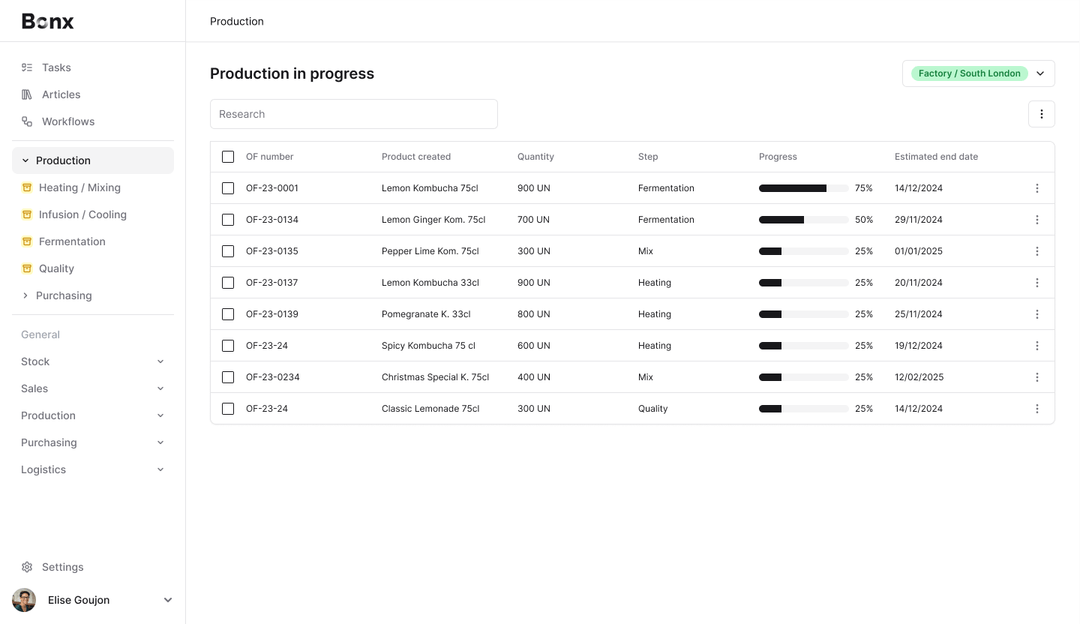Screen dimensions: 1080x624
Task: Click the Quality step icon
Action: click(28, 268)
